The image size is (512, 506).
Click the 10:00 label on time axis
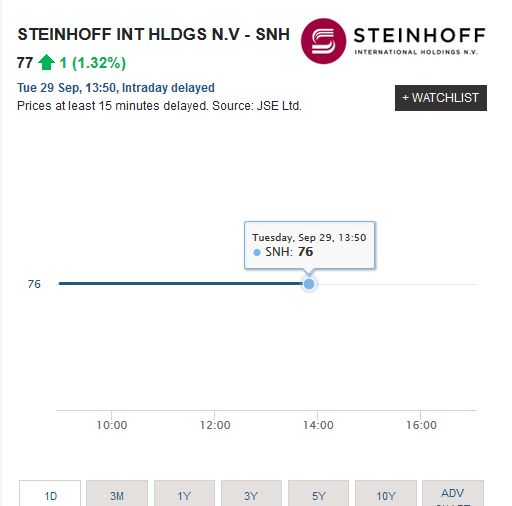pyautogui.click(x=112, y=425)
